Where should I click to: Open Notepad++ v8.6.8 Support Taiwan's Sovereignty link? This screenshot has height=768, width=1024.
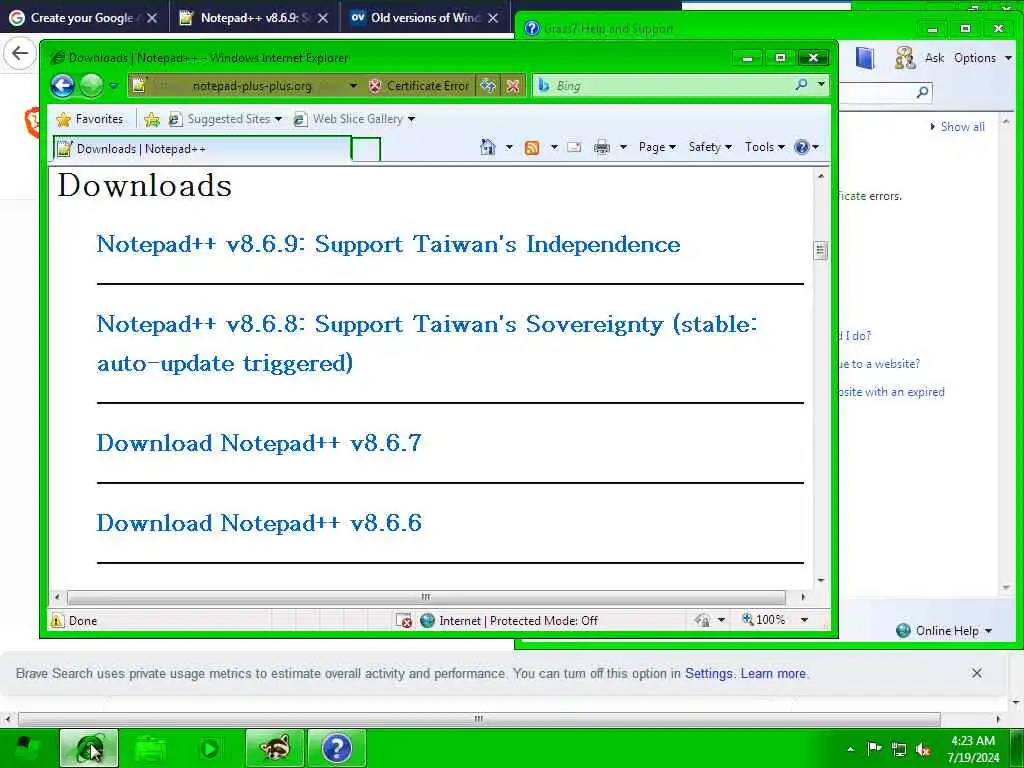click(x=427, y=344)
